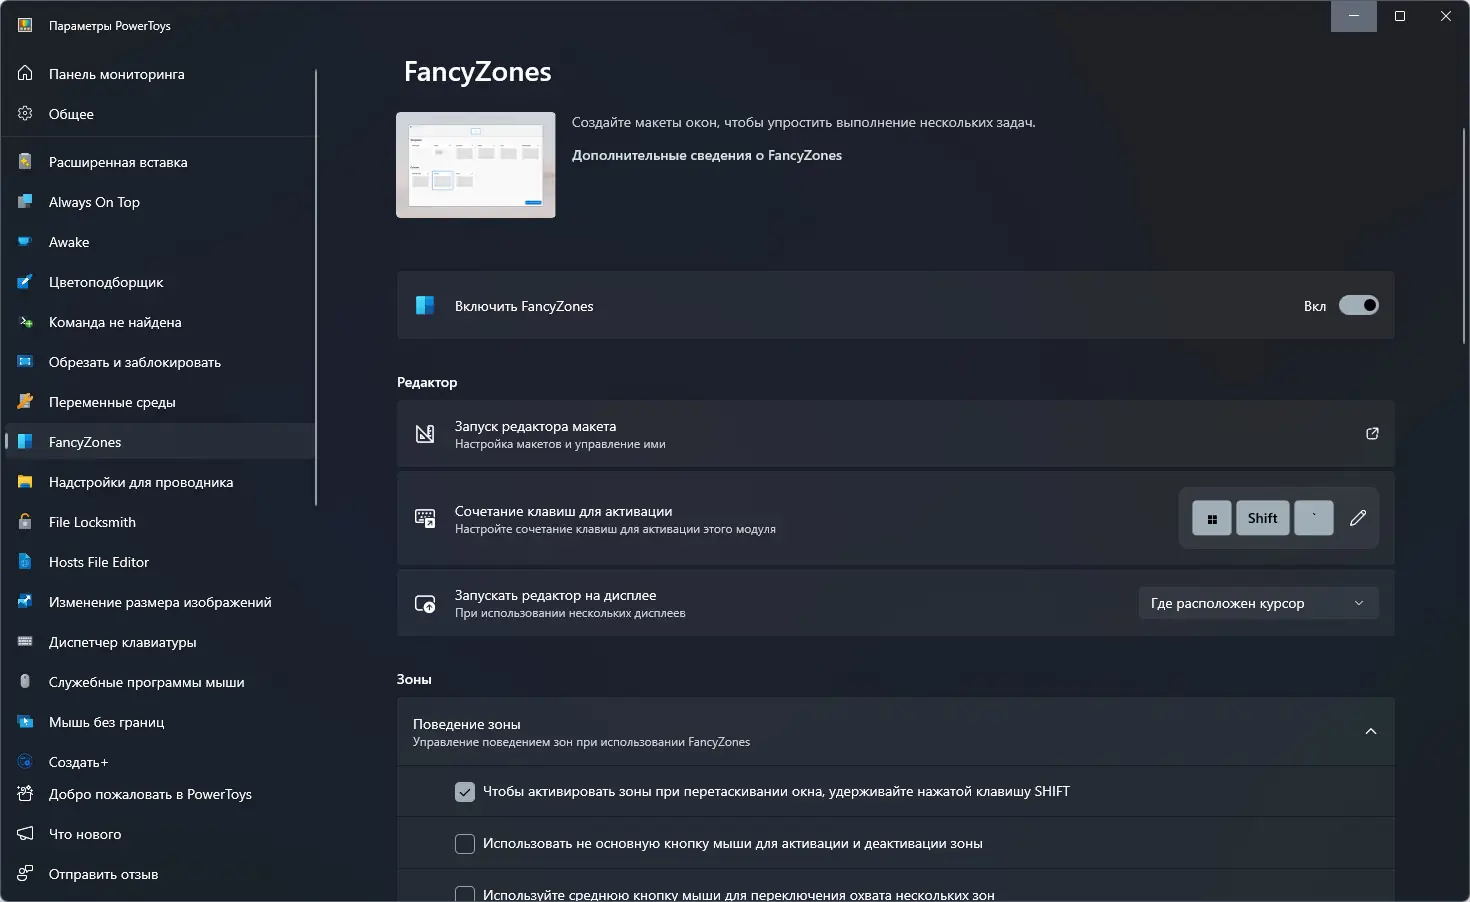Click the Shift key in activation shortcut
The height and width of the screenshot is (902, 1470).
[1262, 518]
